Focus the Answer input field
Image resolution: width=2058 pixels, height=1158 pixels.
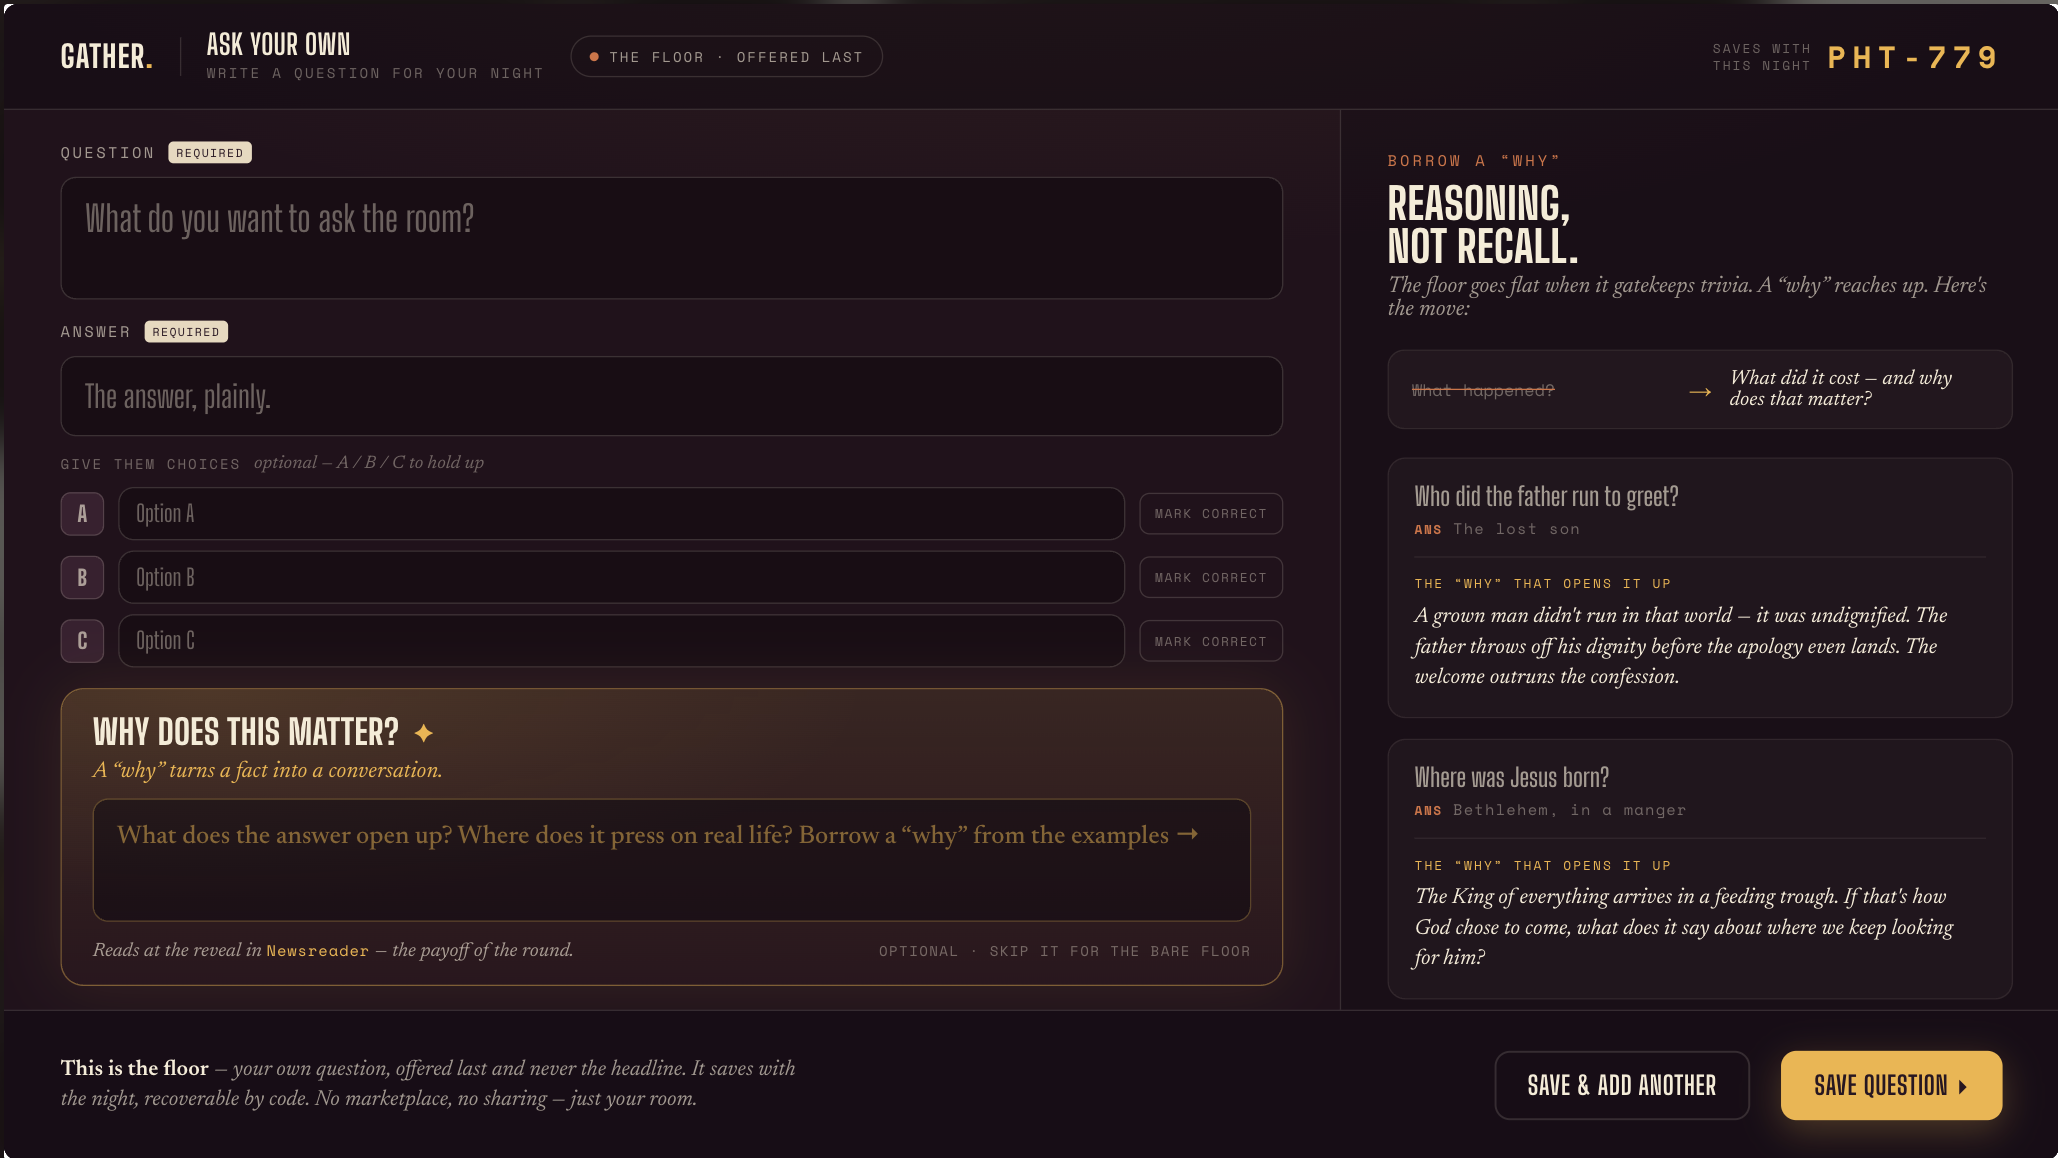pos(672,396)
